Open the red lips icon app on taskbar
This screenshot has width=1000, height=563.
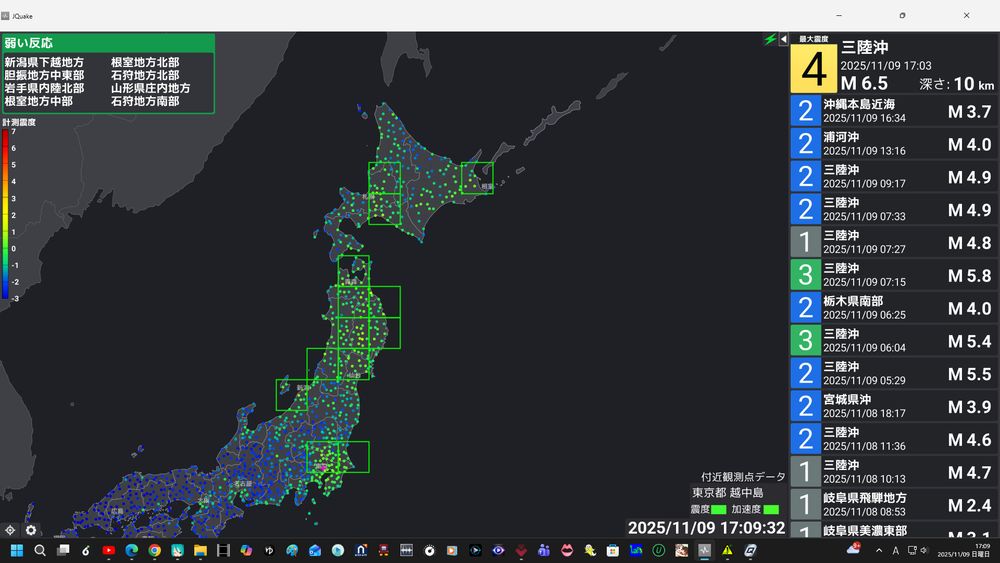pyautogui.click(x=567, y=550)
